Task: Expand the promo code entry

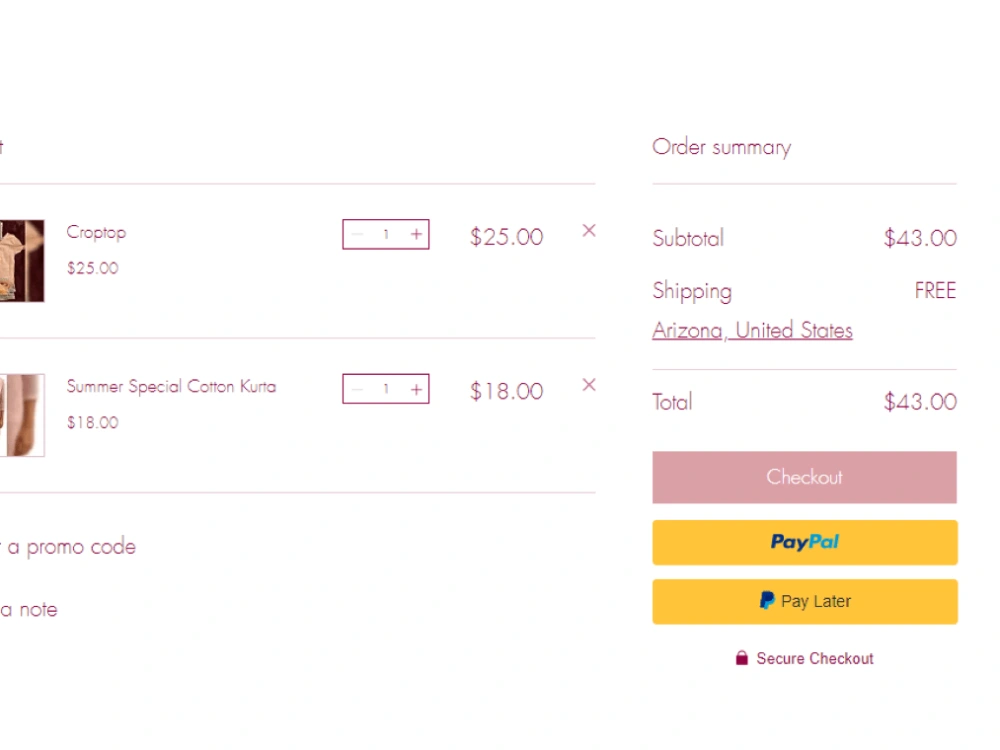Action: [68, 547]
